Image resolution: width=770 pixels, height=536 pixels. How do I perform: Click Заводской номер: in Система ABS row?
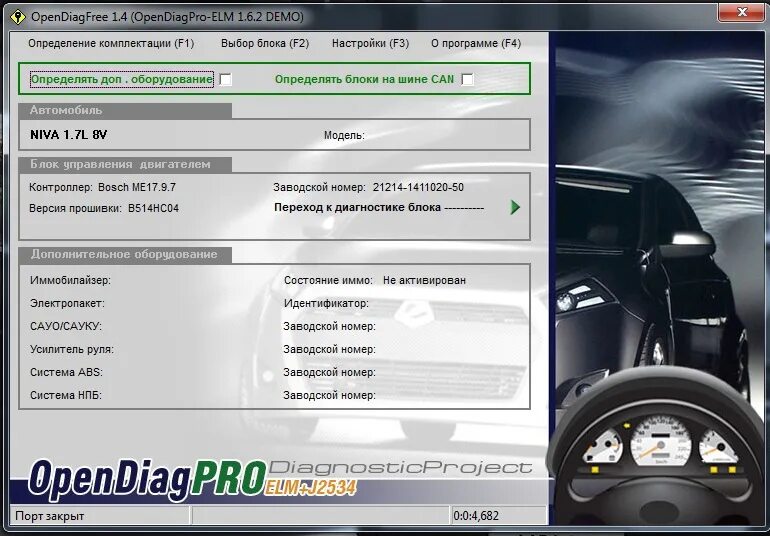point(330,372)
